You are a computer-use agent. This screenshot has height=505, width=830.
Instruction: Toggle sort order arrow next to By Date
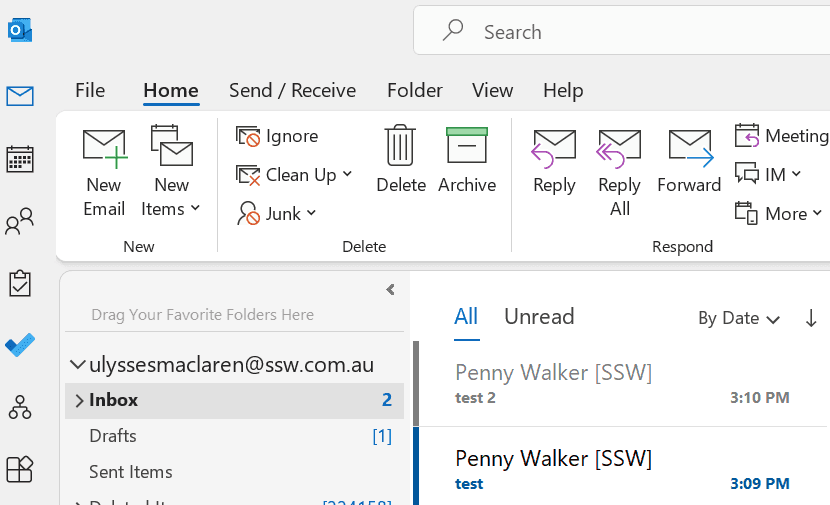click(x=811, y=318)
